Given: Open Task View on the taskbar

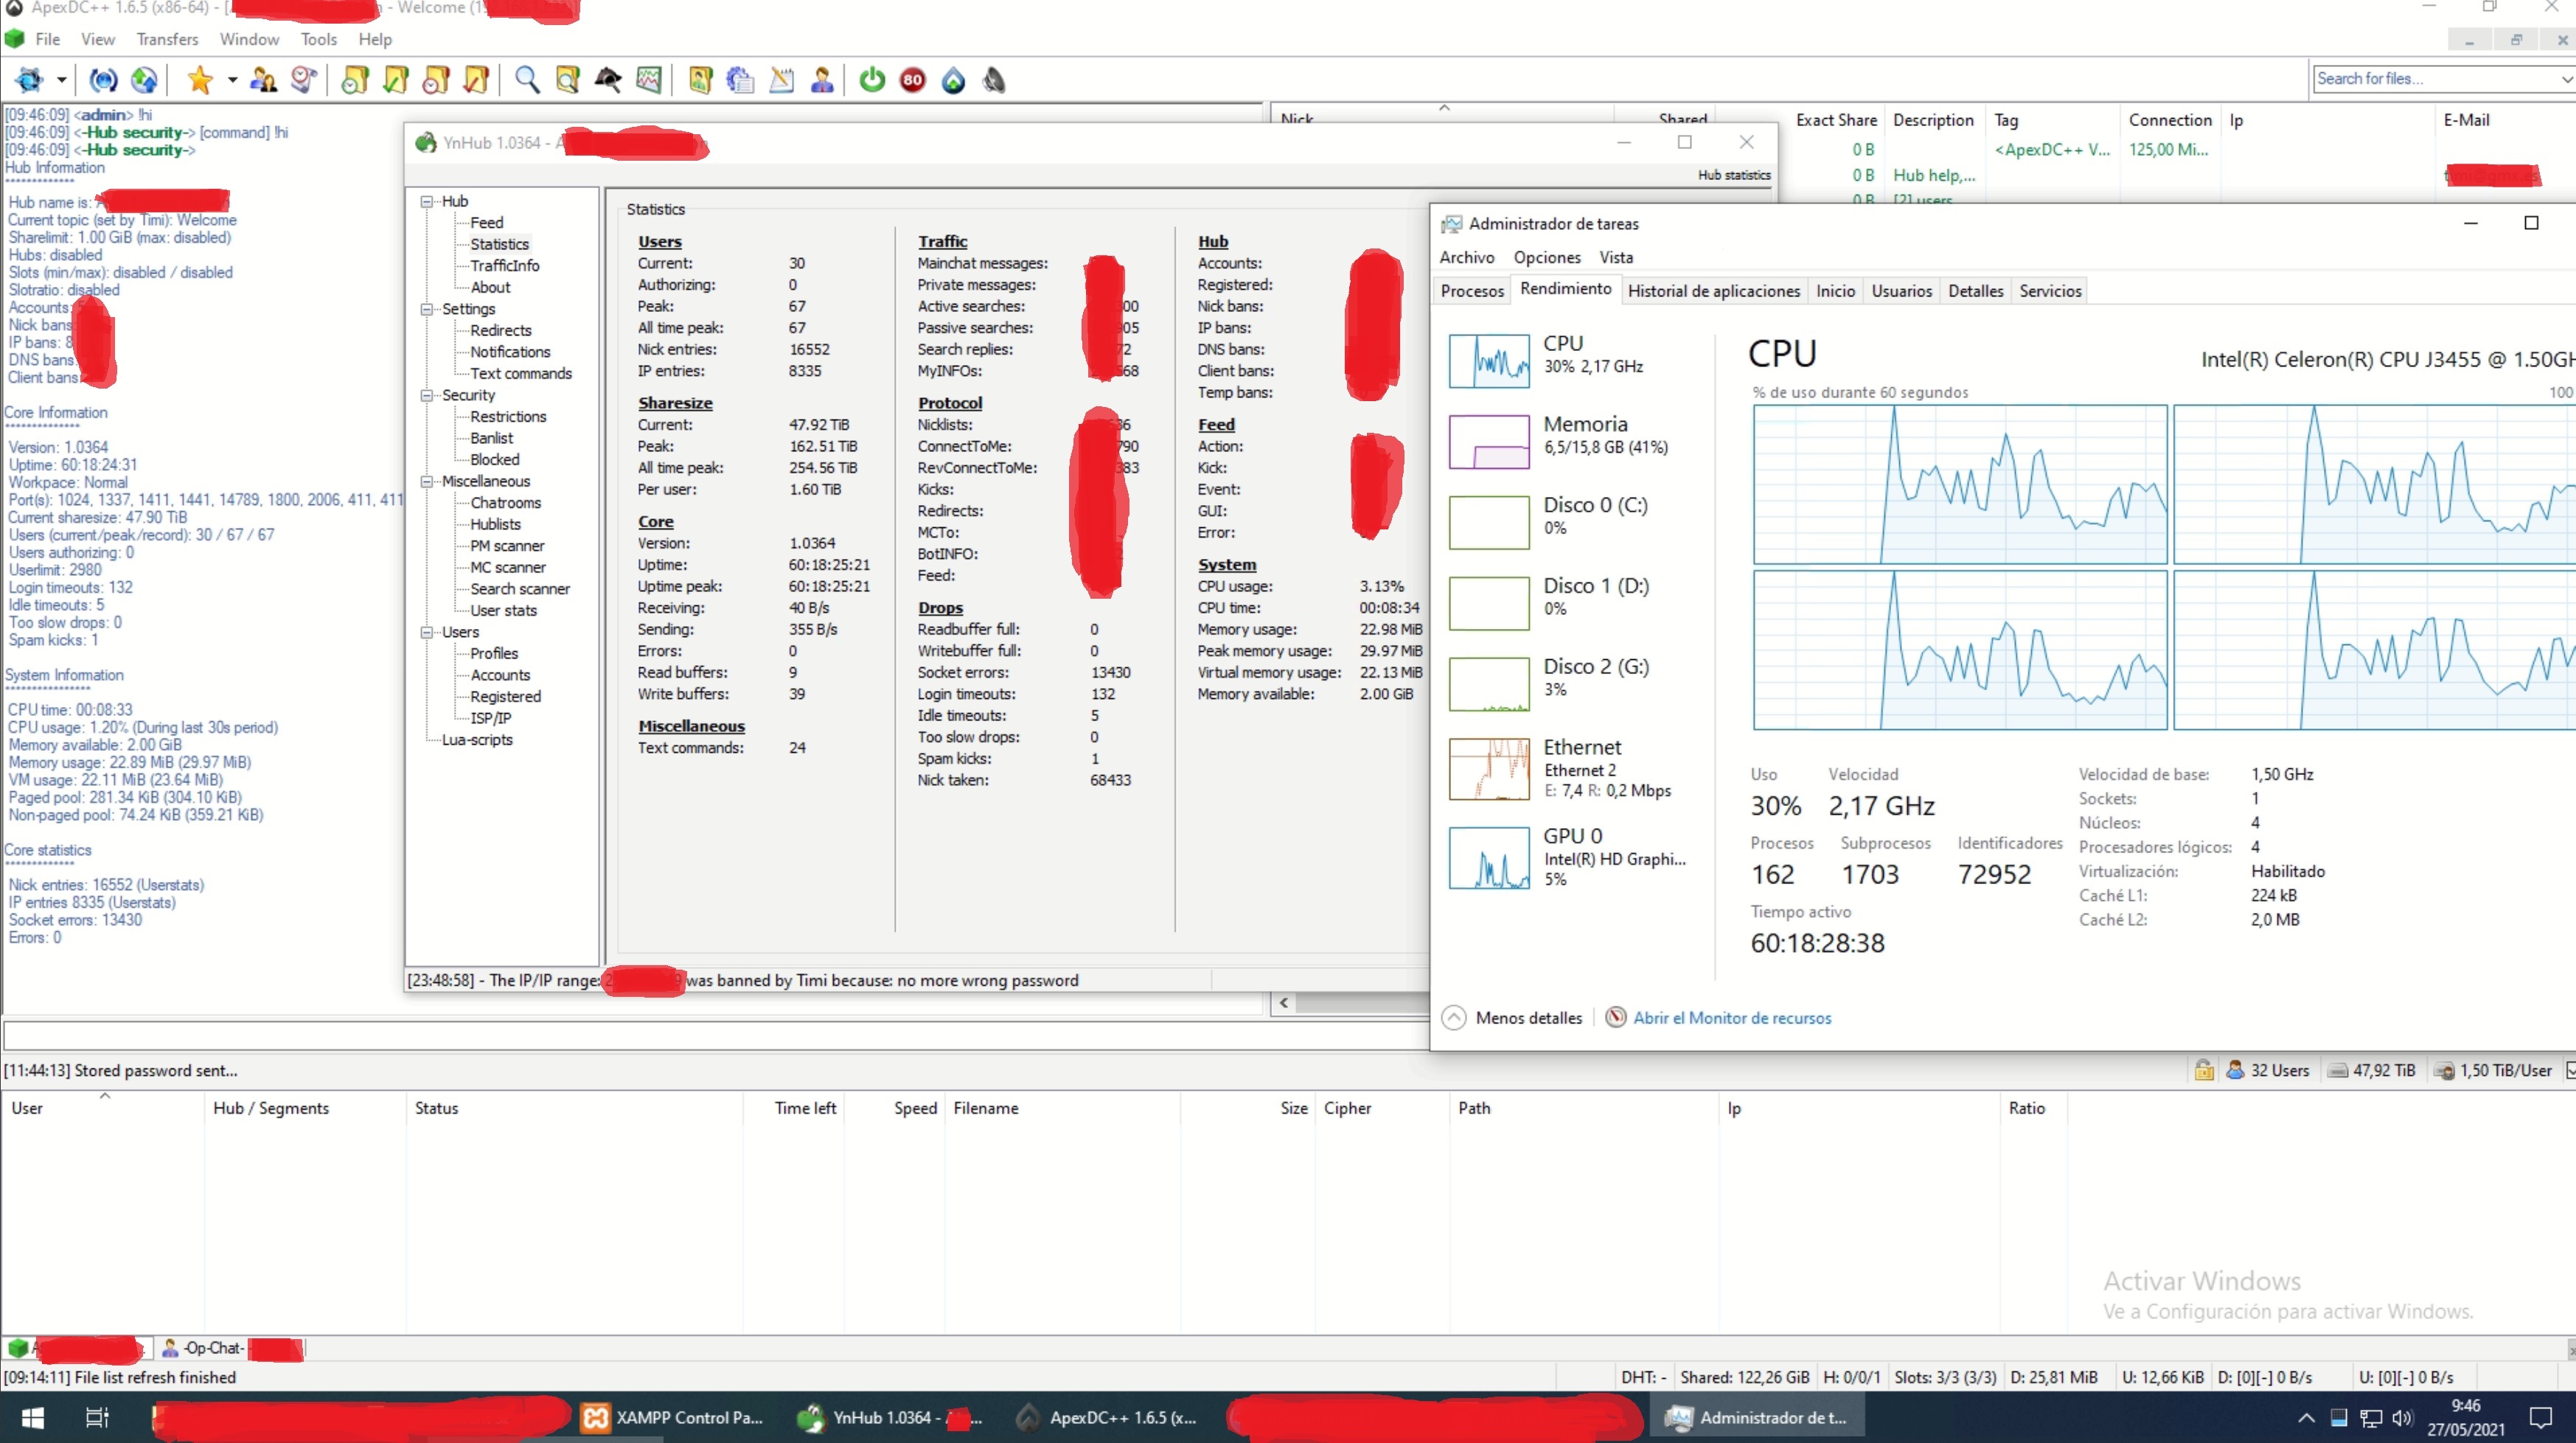Looking at the screenshot, I should click(97, 1418).
